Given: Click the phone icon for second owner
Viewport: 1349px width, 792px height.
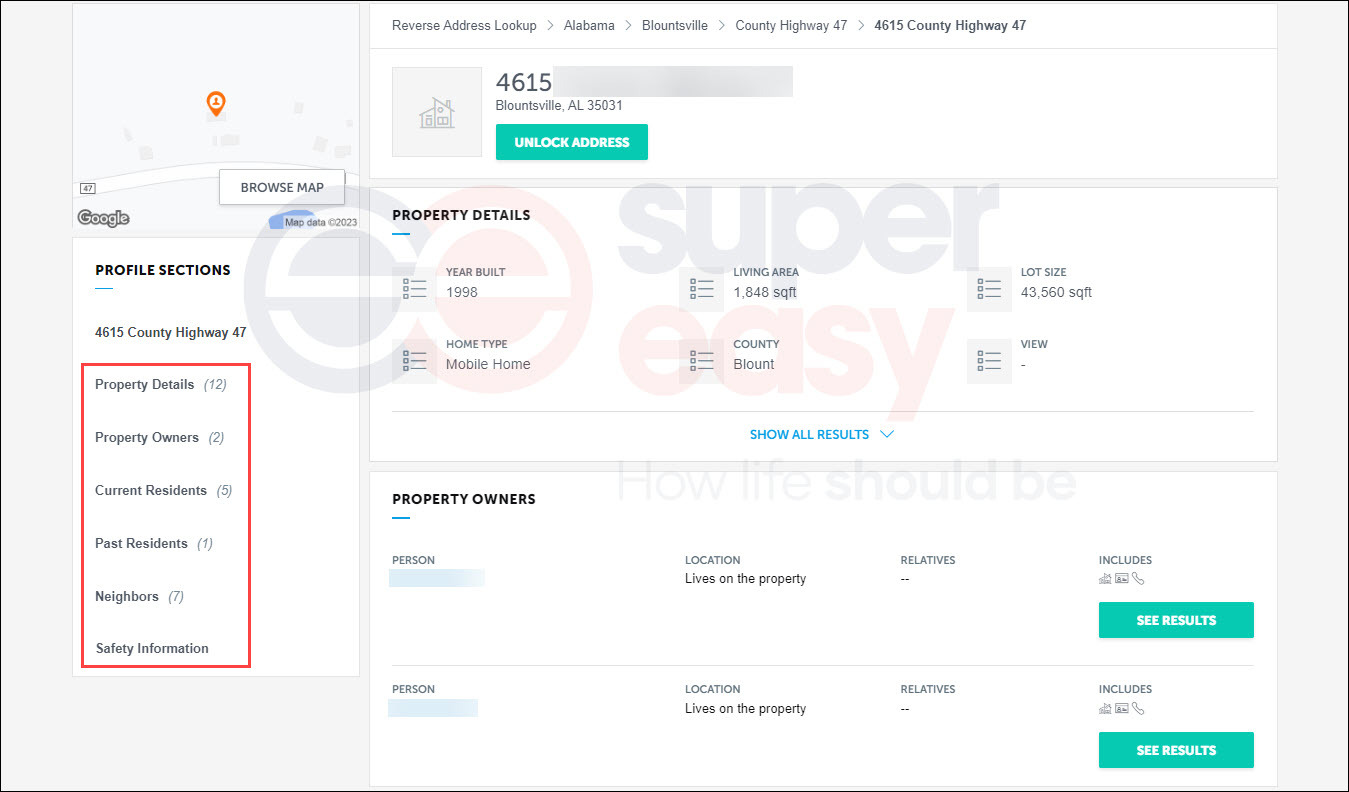Looking at the screenshot, I should pyautogui.click(x=1138, y=708).
